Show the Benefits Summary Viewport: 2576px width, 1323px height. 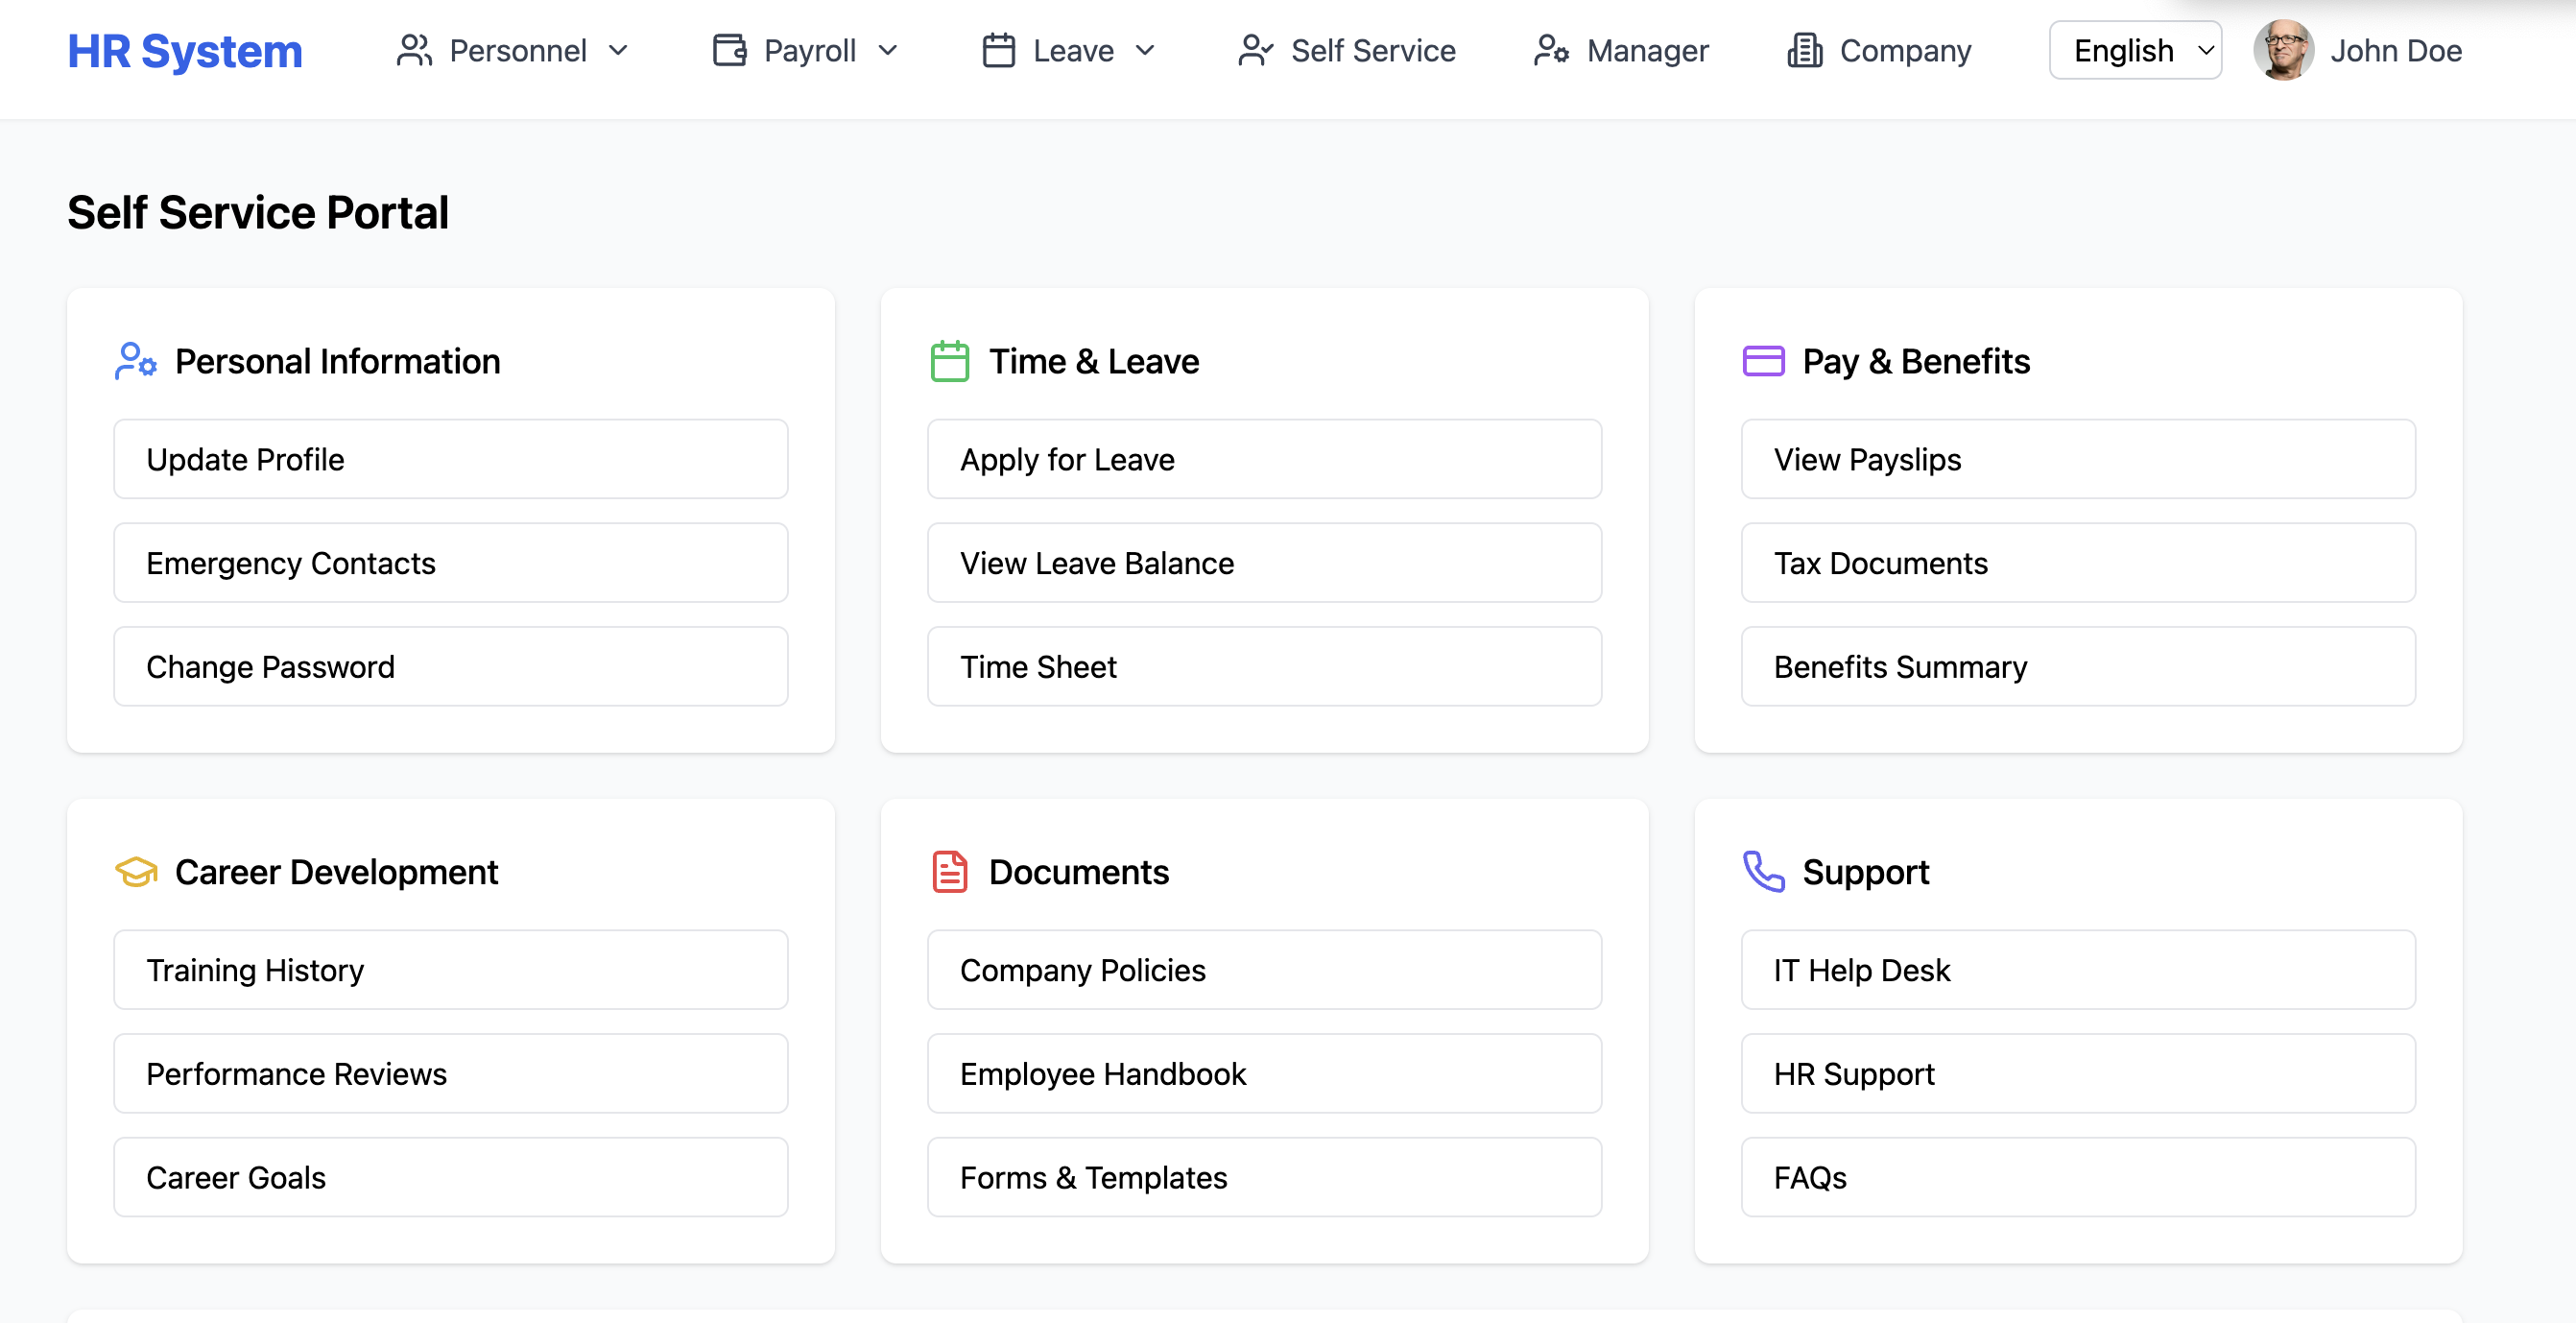(x=2079, y=667)
